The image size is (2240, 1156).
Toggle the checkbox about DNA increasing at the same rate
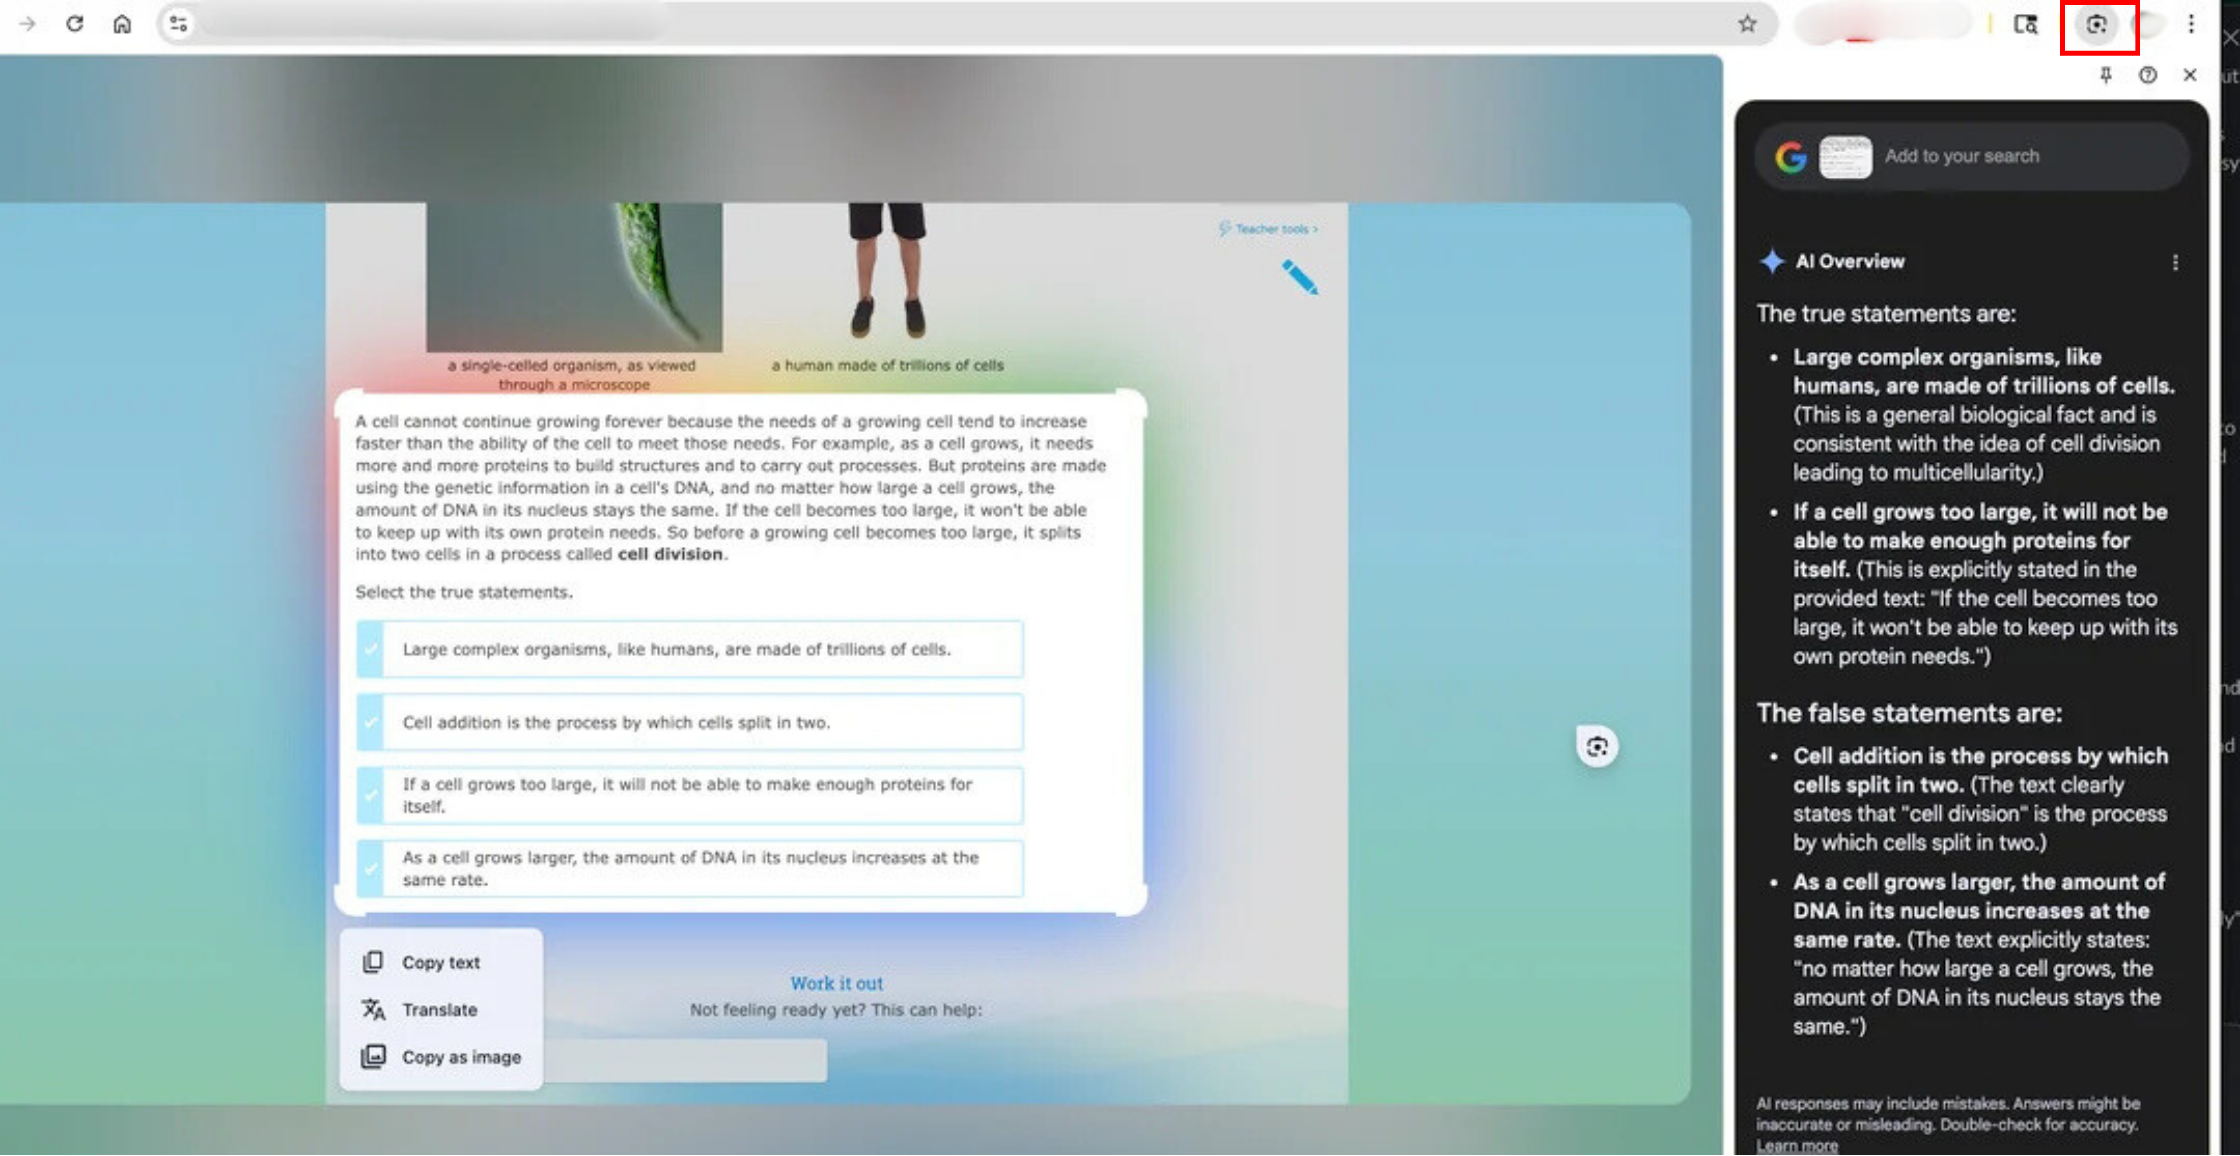(x=371, y=868)
